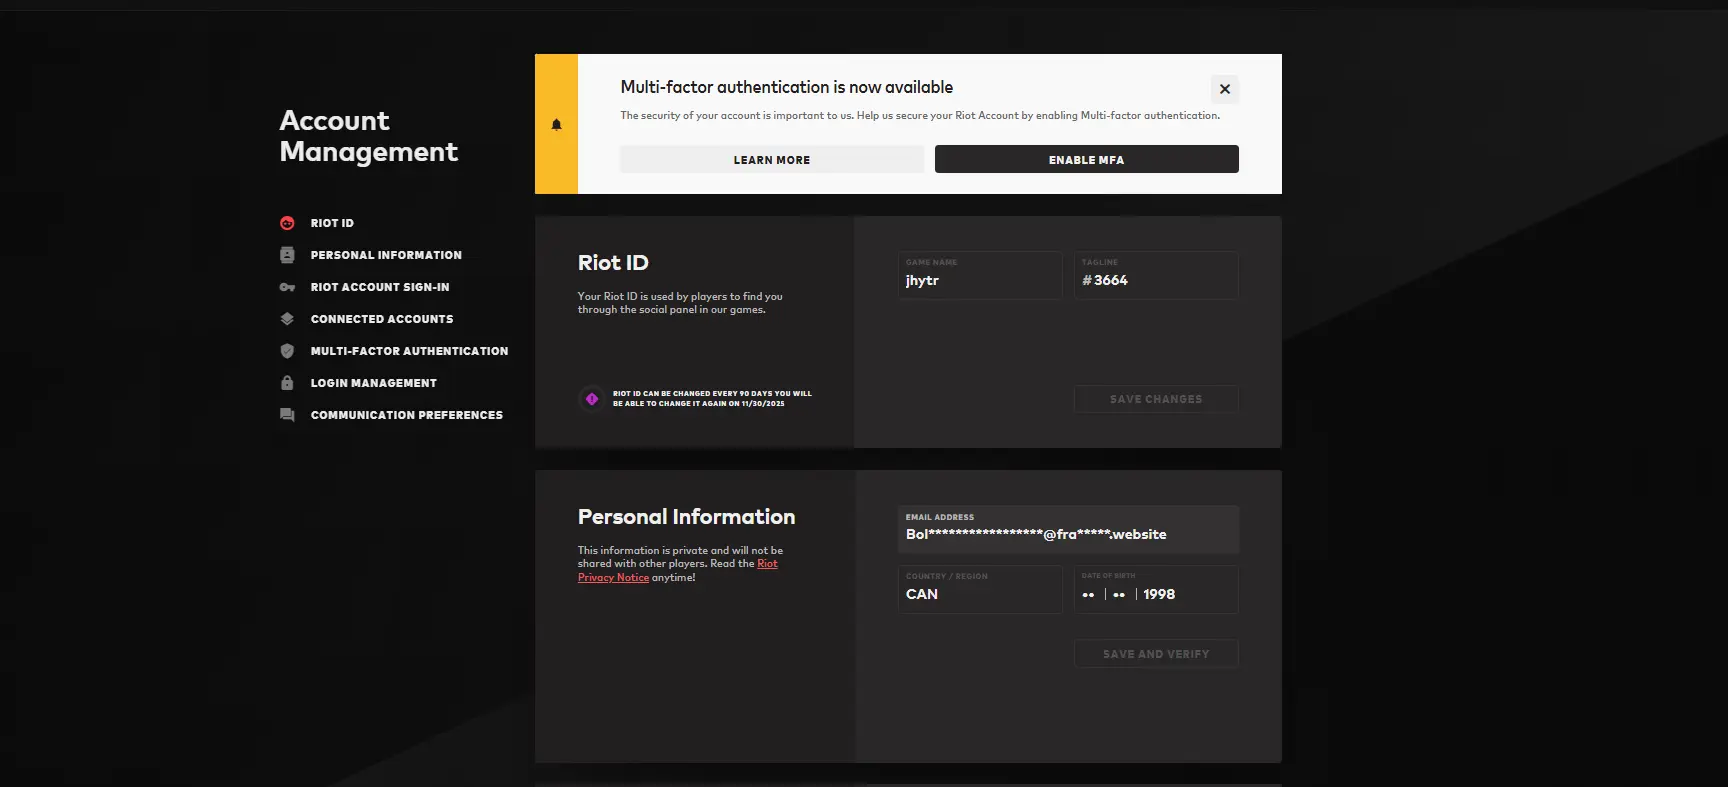This screenshot has height=787, width=1728.
Task: Click the notification bell icon in banner
Action: click(x=557, y=125)
